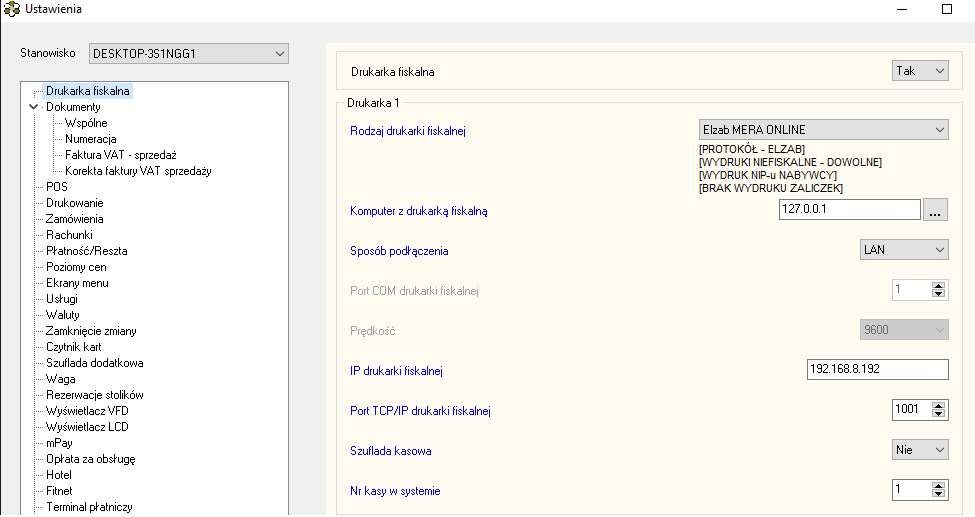Increase Nr kasy w systemie value
Image resolution: width=975 pixels, height=517 pixels.
point(938,485)
